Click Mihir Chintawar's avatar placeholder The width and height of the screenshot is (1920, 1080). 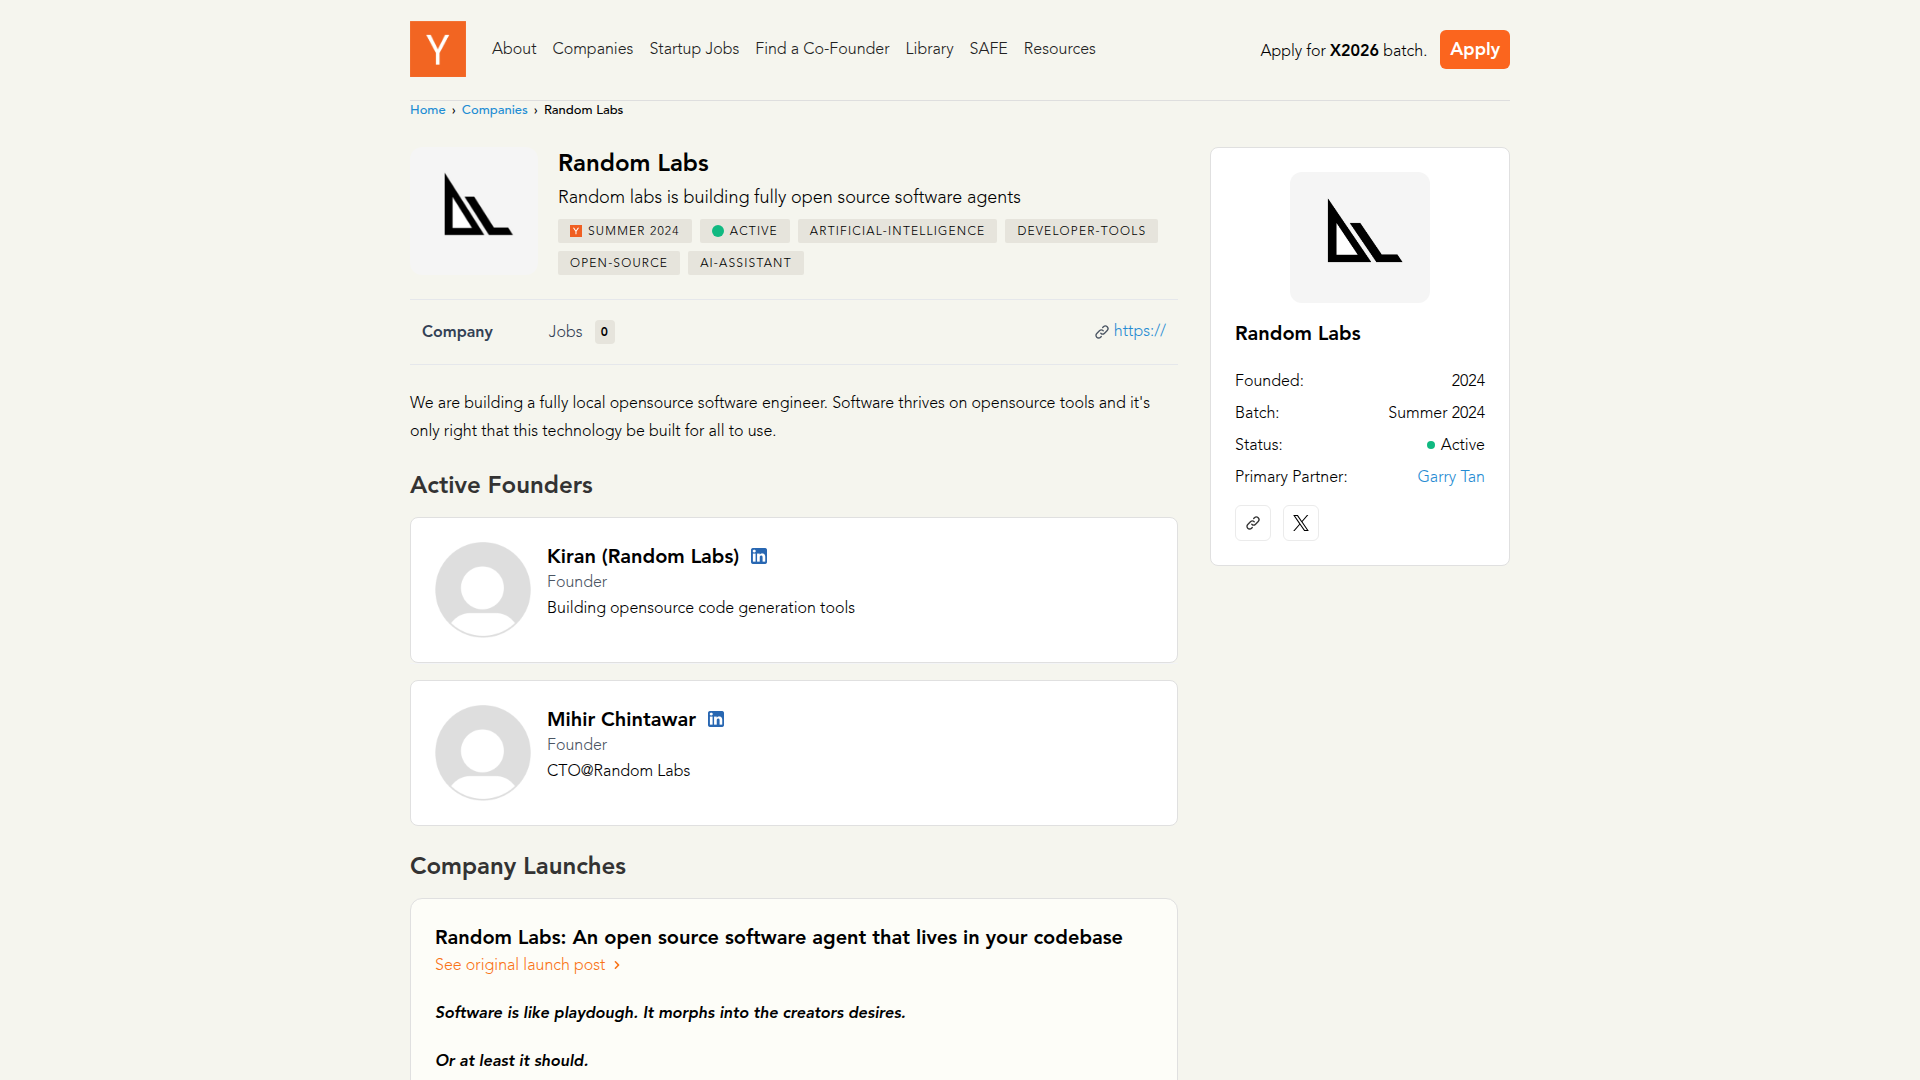point(482,752)
